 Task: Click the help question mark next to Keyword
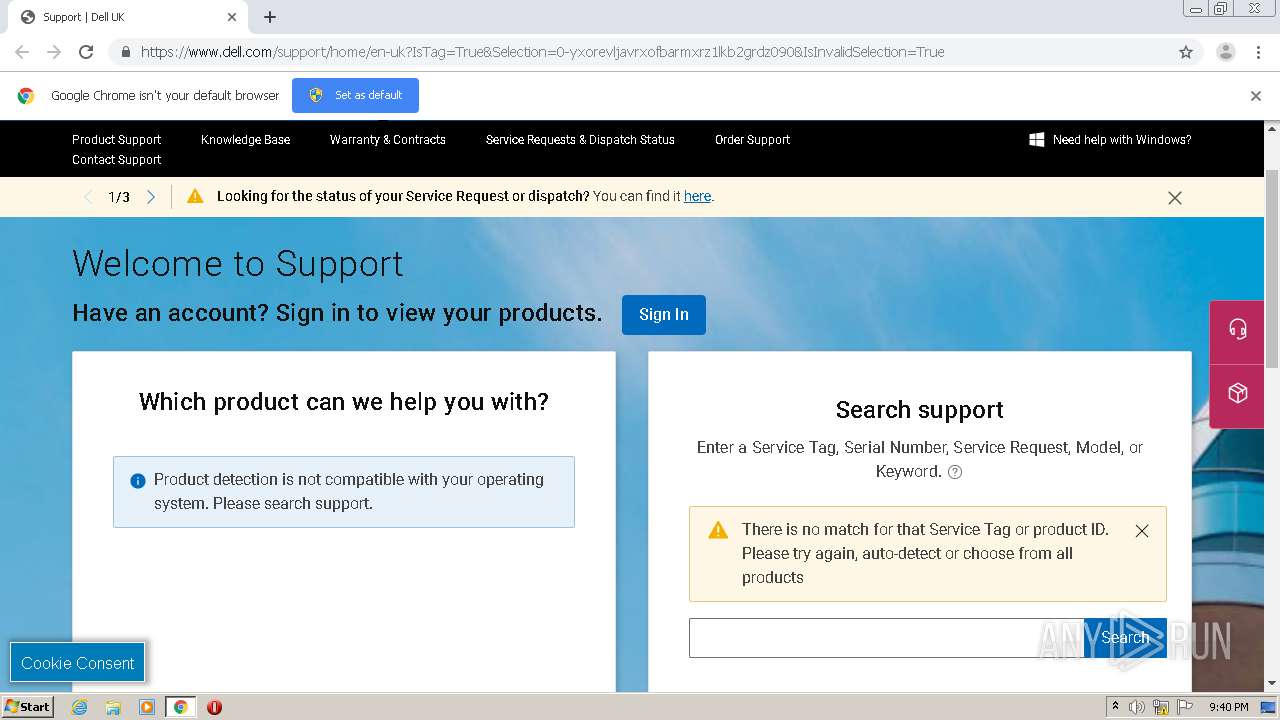coord(955,472)
